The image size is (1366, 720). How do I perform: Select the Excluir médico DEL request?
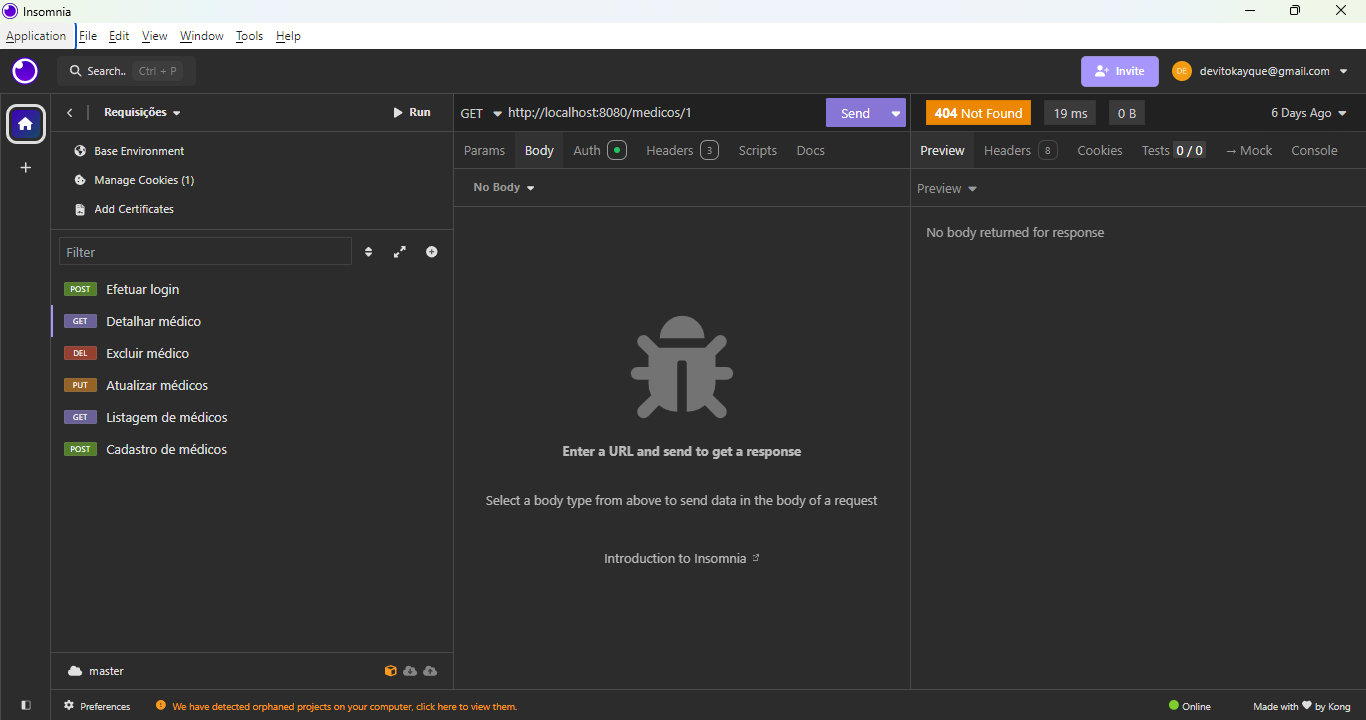click(252, 353)
